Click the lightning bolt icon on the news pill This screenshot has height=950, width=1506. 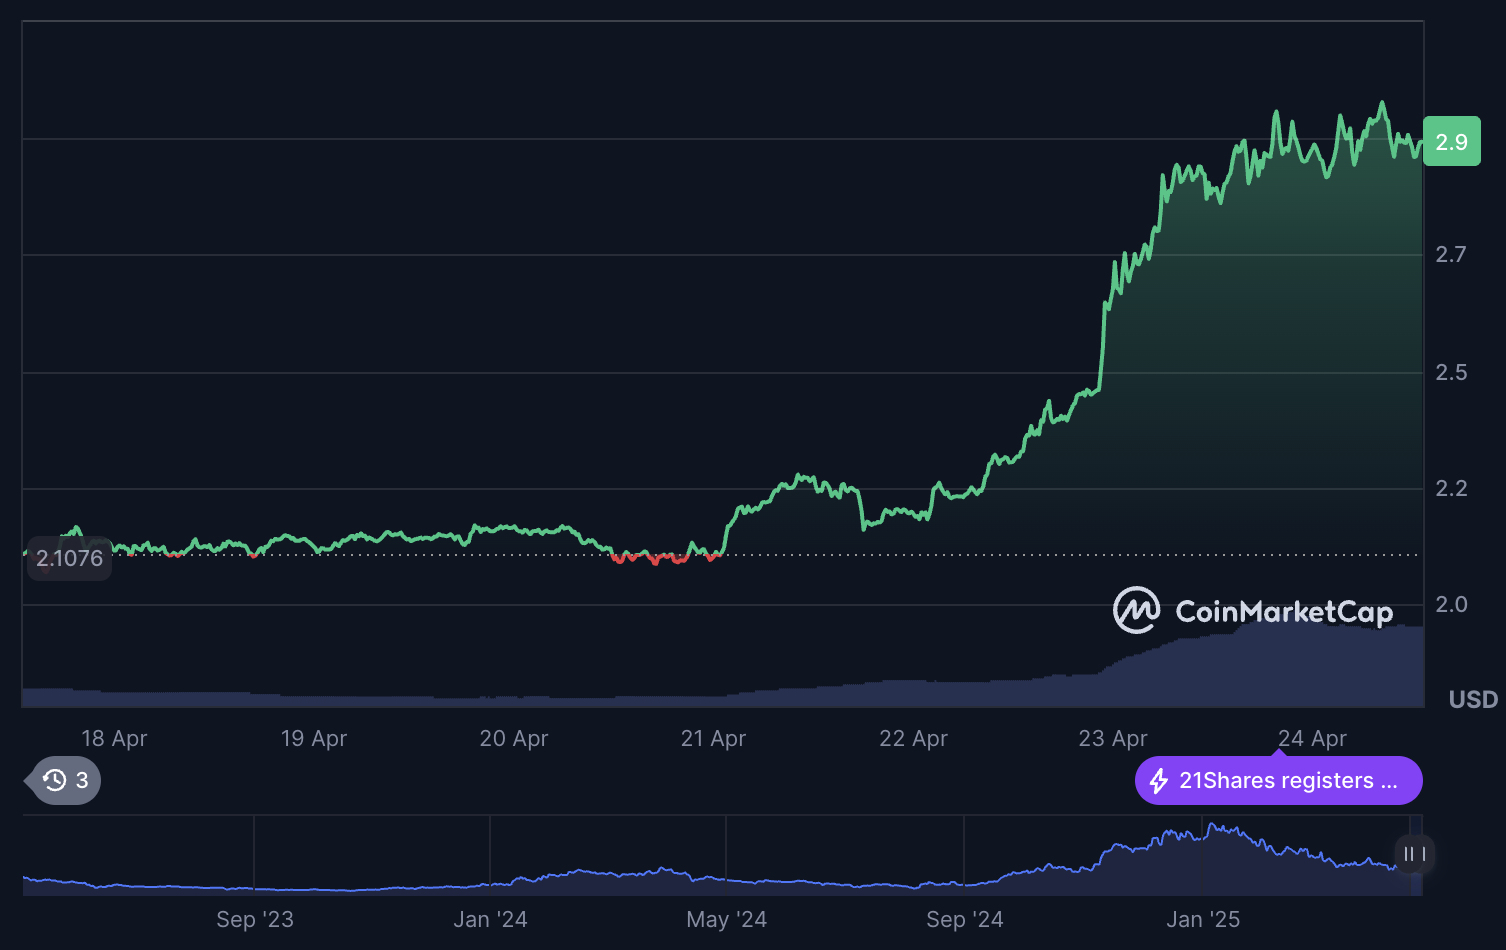click(x=1159, y=781)
